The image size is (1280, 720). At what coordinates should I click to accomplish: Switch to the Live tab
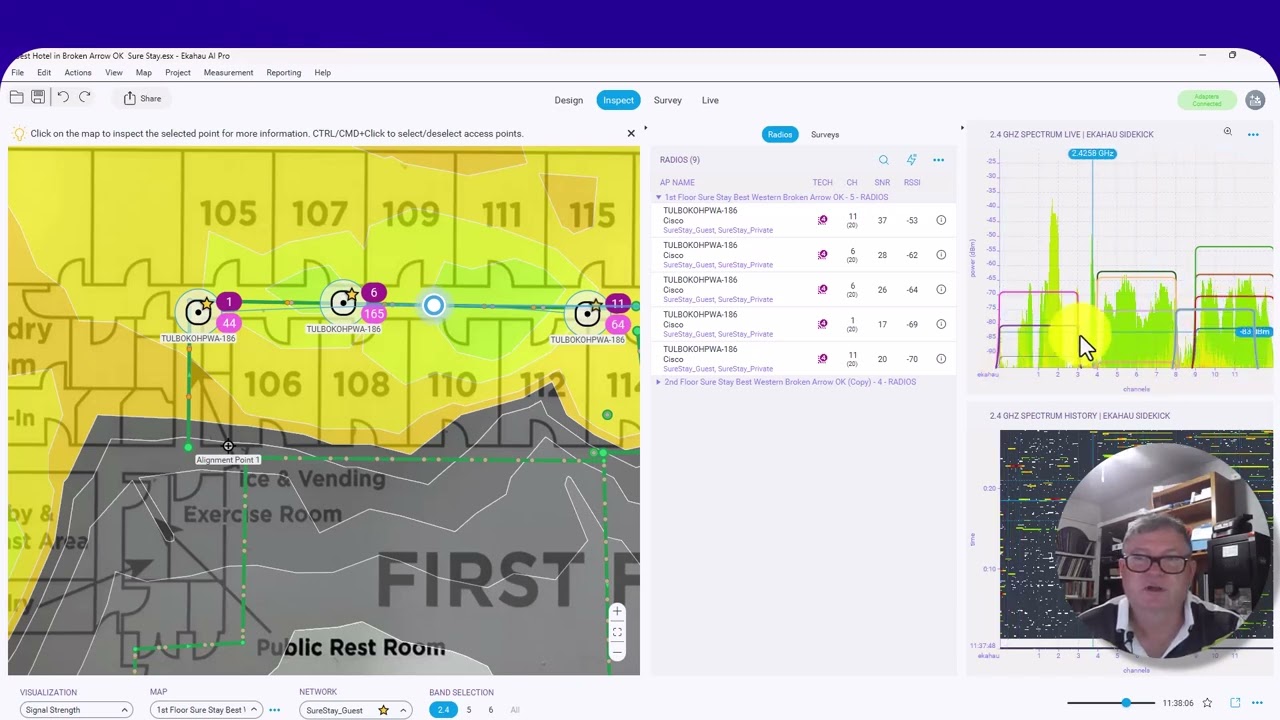click(x=710, y=100)
